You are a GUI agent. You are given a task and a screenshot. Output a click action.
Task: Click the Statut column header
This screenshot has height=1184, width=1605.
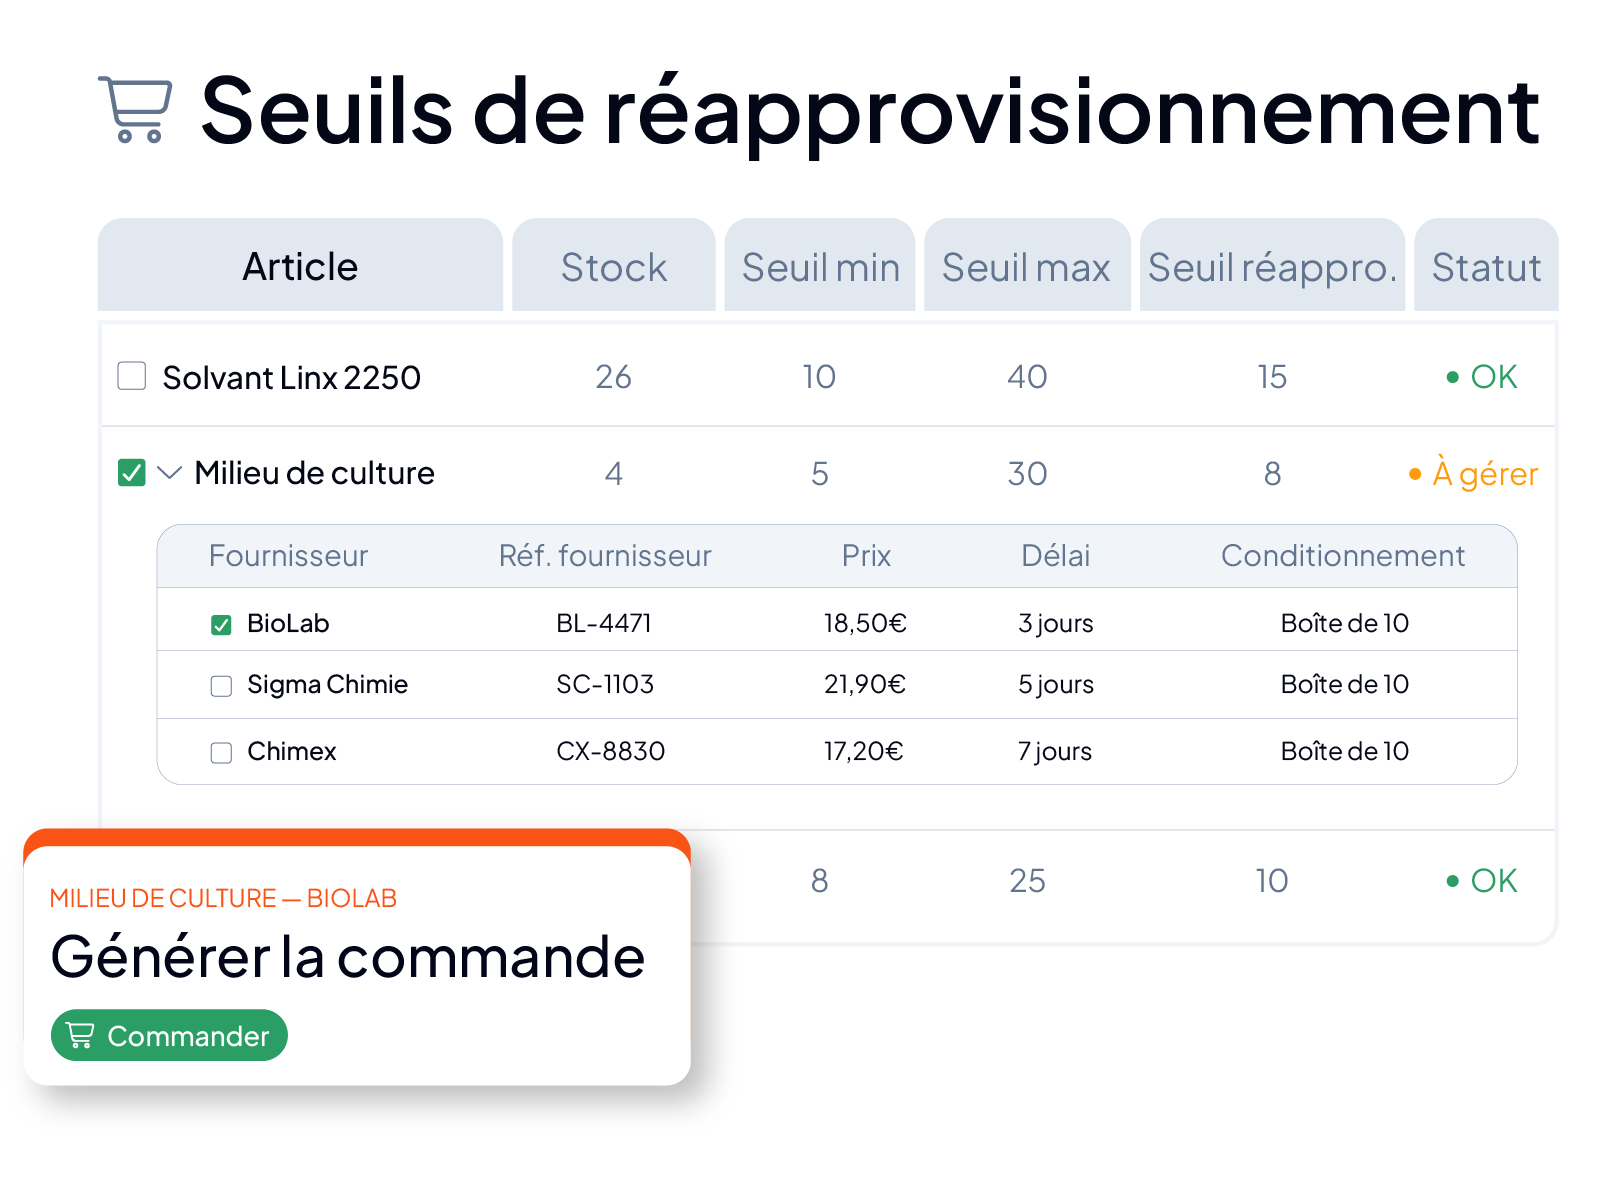click(x=1486, y=266)
